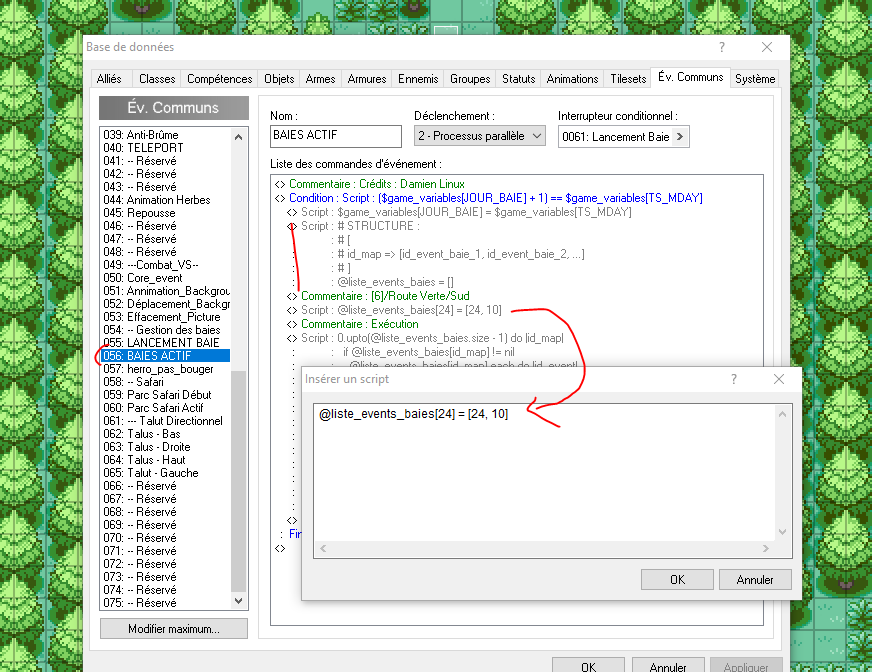Select list entry 054: -- Gestion des baies
Screen dimensions: 872x672
(166, 330)
